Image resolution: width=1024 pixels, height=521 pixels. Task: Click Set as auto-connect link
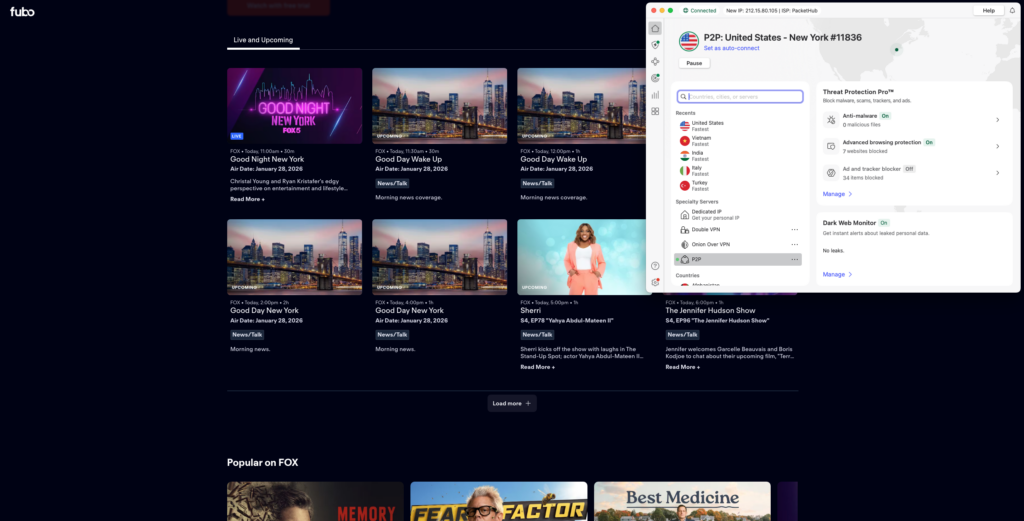(731, 48)
